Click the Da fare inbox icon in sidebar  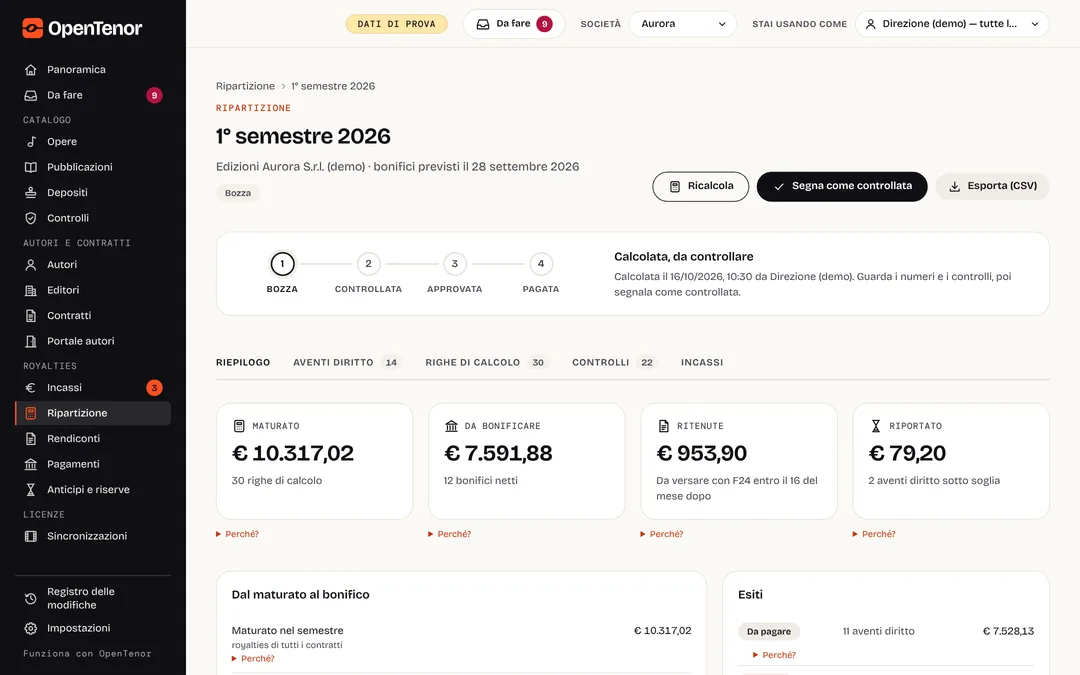(x=30, y=95)
